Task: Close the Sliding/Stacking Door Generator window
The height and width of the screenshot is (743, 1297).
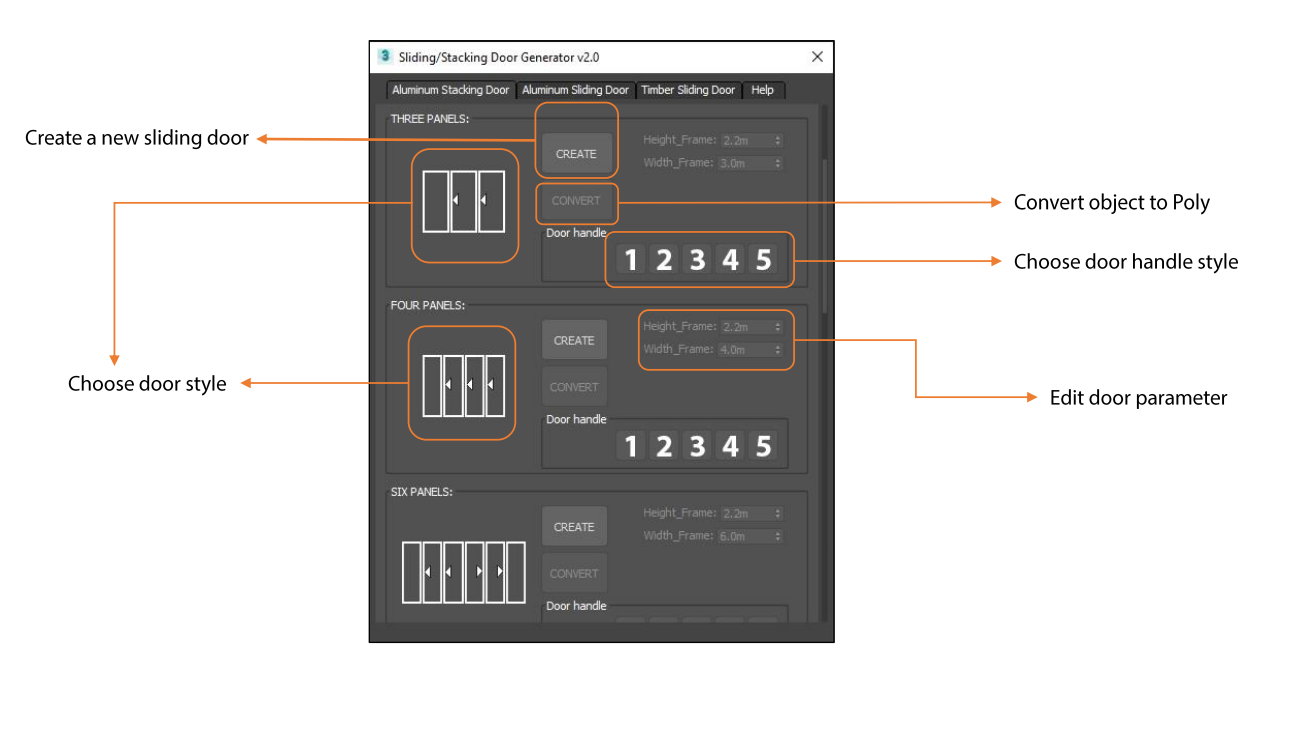Action: [817, 57]
